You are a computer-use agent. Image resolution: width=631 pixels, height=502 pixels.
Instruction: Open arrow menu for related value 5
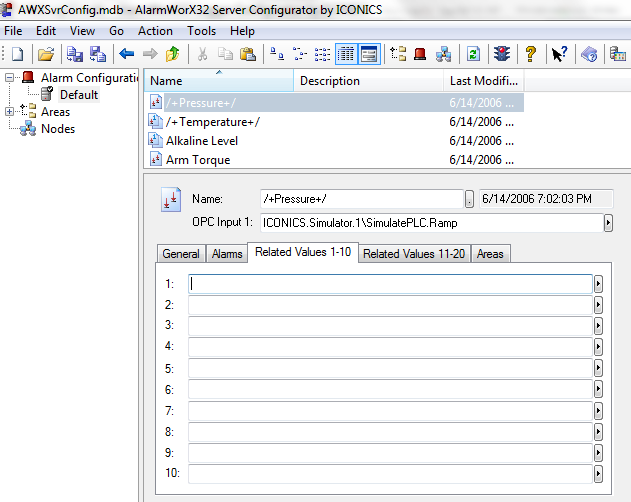click(x=598, y=368)
